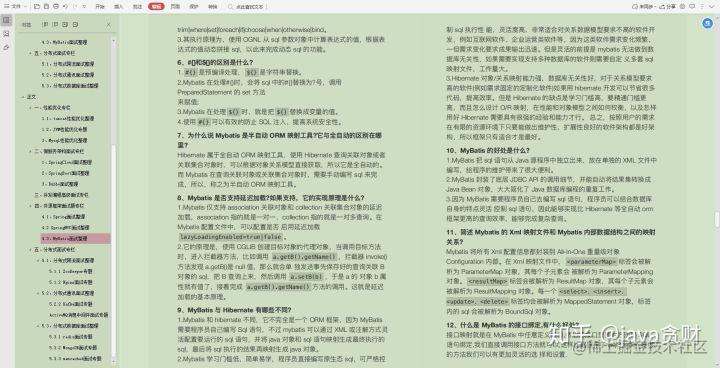Collapse the 正文 tree node

[x=23, y=97]
